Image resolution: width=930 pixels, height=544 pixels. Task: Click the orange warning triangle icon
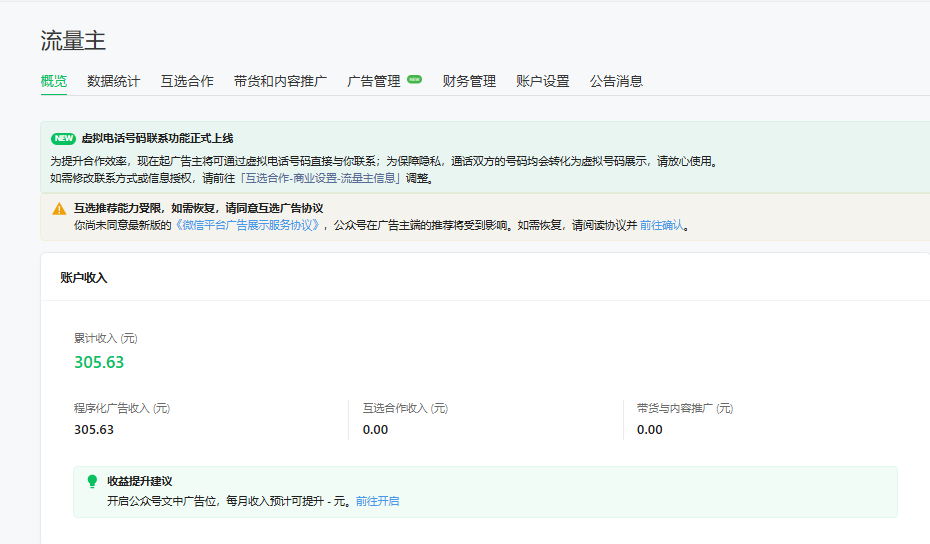pyautogui.click(x=59, y=209)
